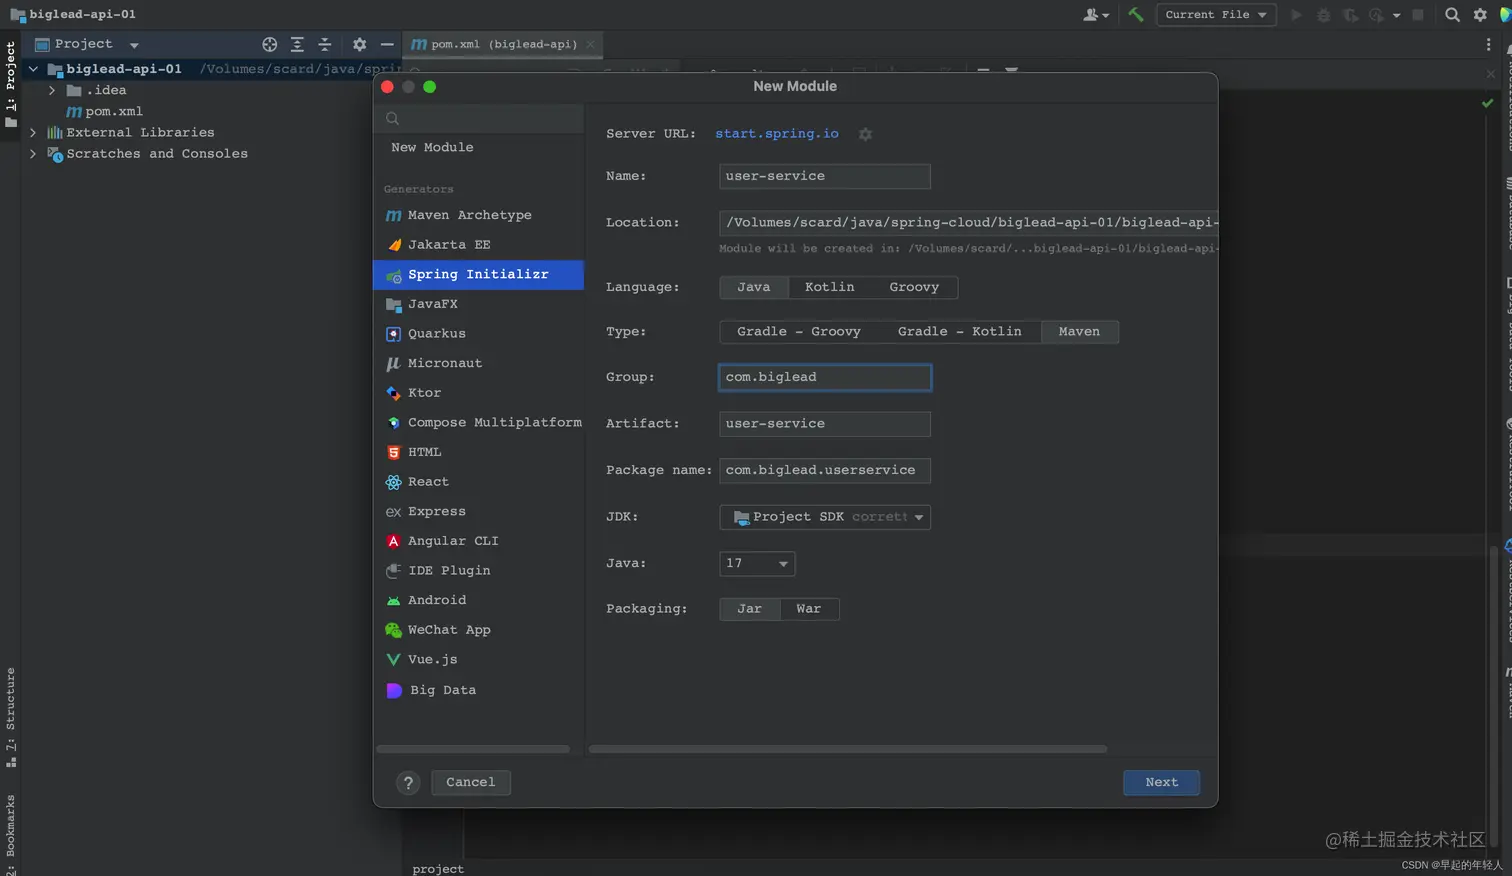Switch to pom.xml (biglead-api) editor tab
Viewport: 1512px width, 876px height.
(503, 44)
